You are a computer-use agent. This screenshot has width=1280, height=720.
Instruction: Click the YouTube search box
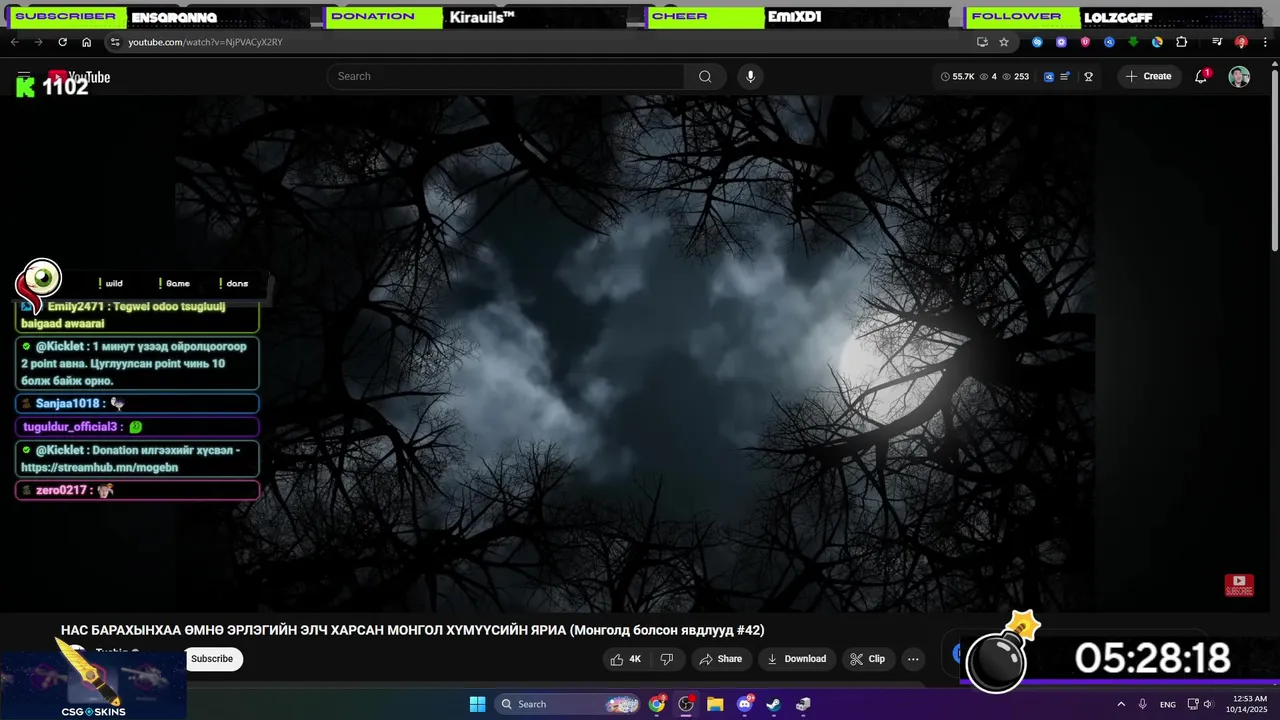click(506, 76)
